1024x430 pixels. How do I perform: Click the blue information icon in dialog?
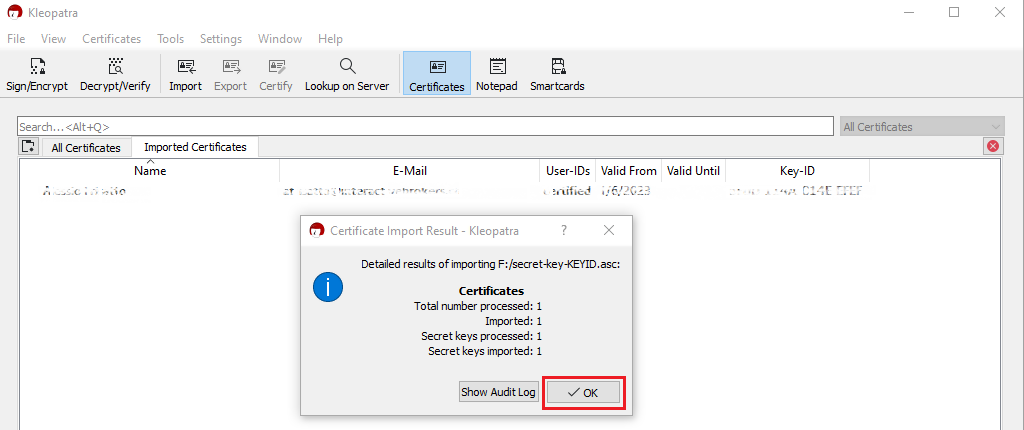328,287
